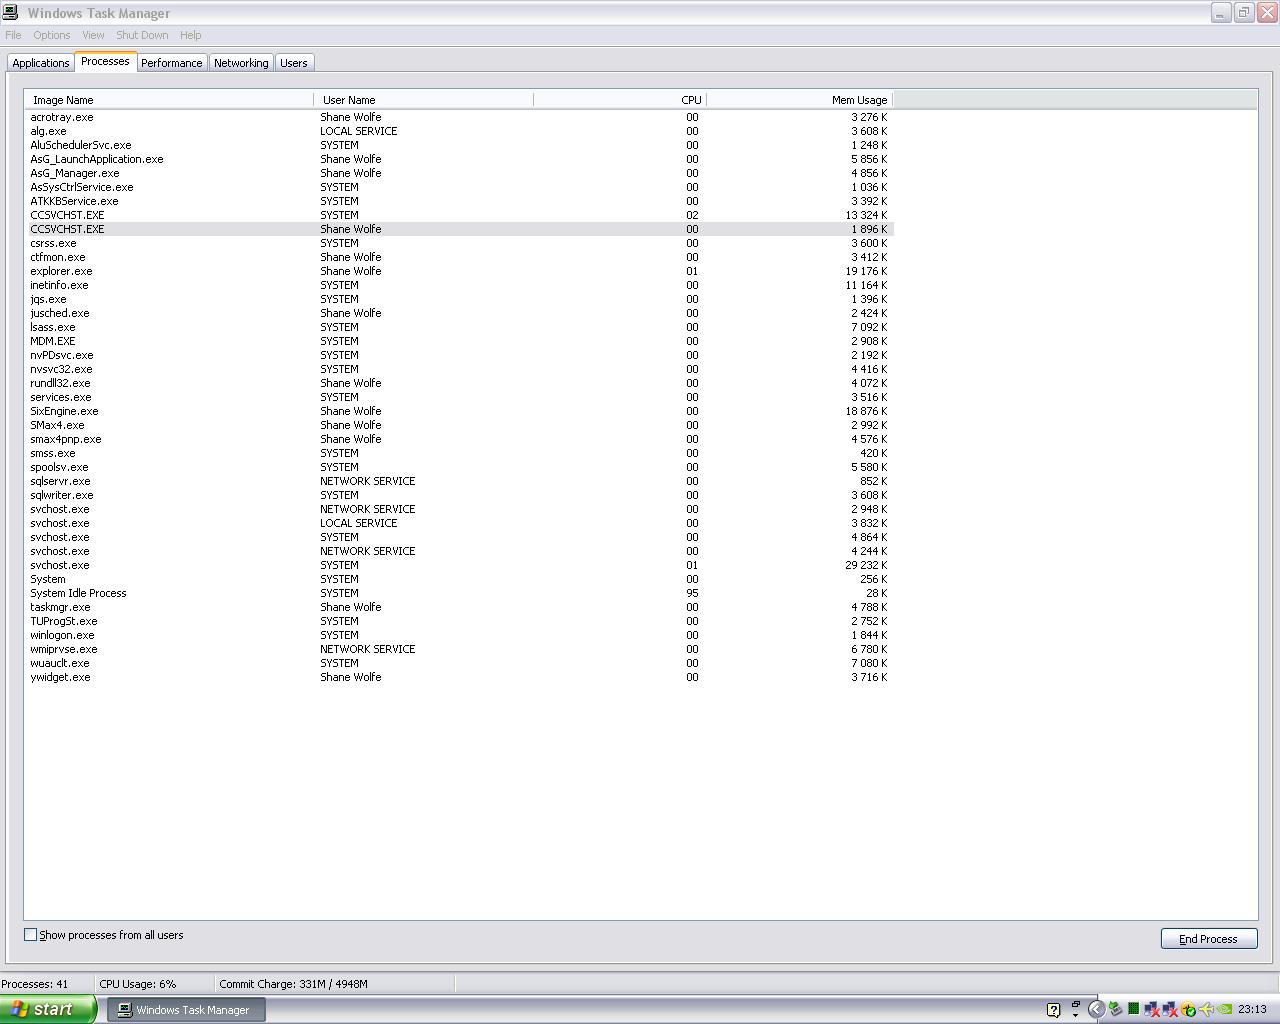This screenshot has height=1024, width=1280.
Task: Select the TUProgSt.exe process
Action: pyautogui.click(x=459, y=621)
